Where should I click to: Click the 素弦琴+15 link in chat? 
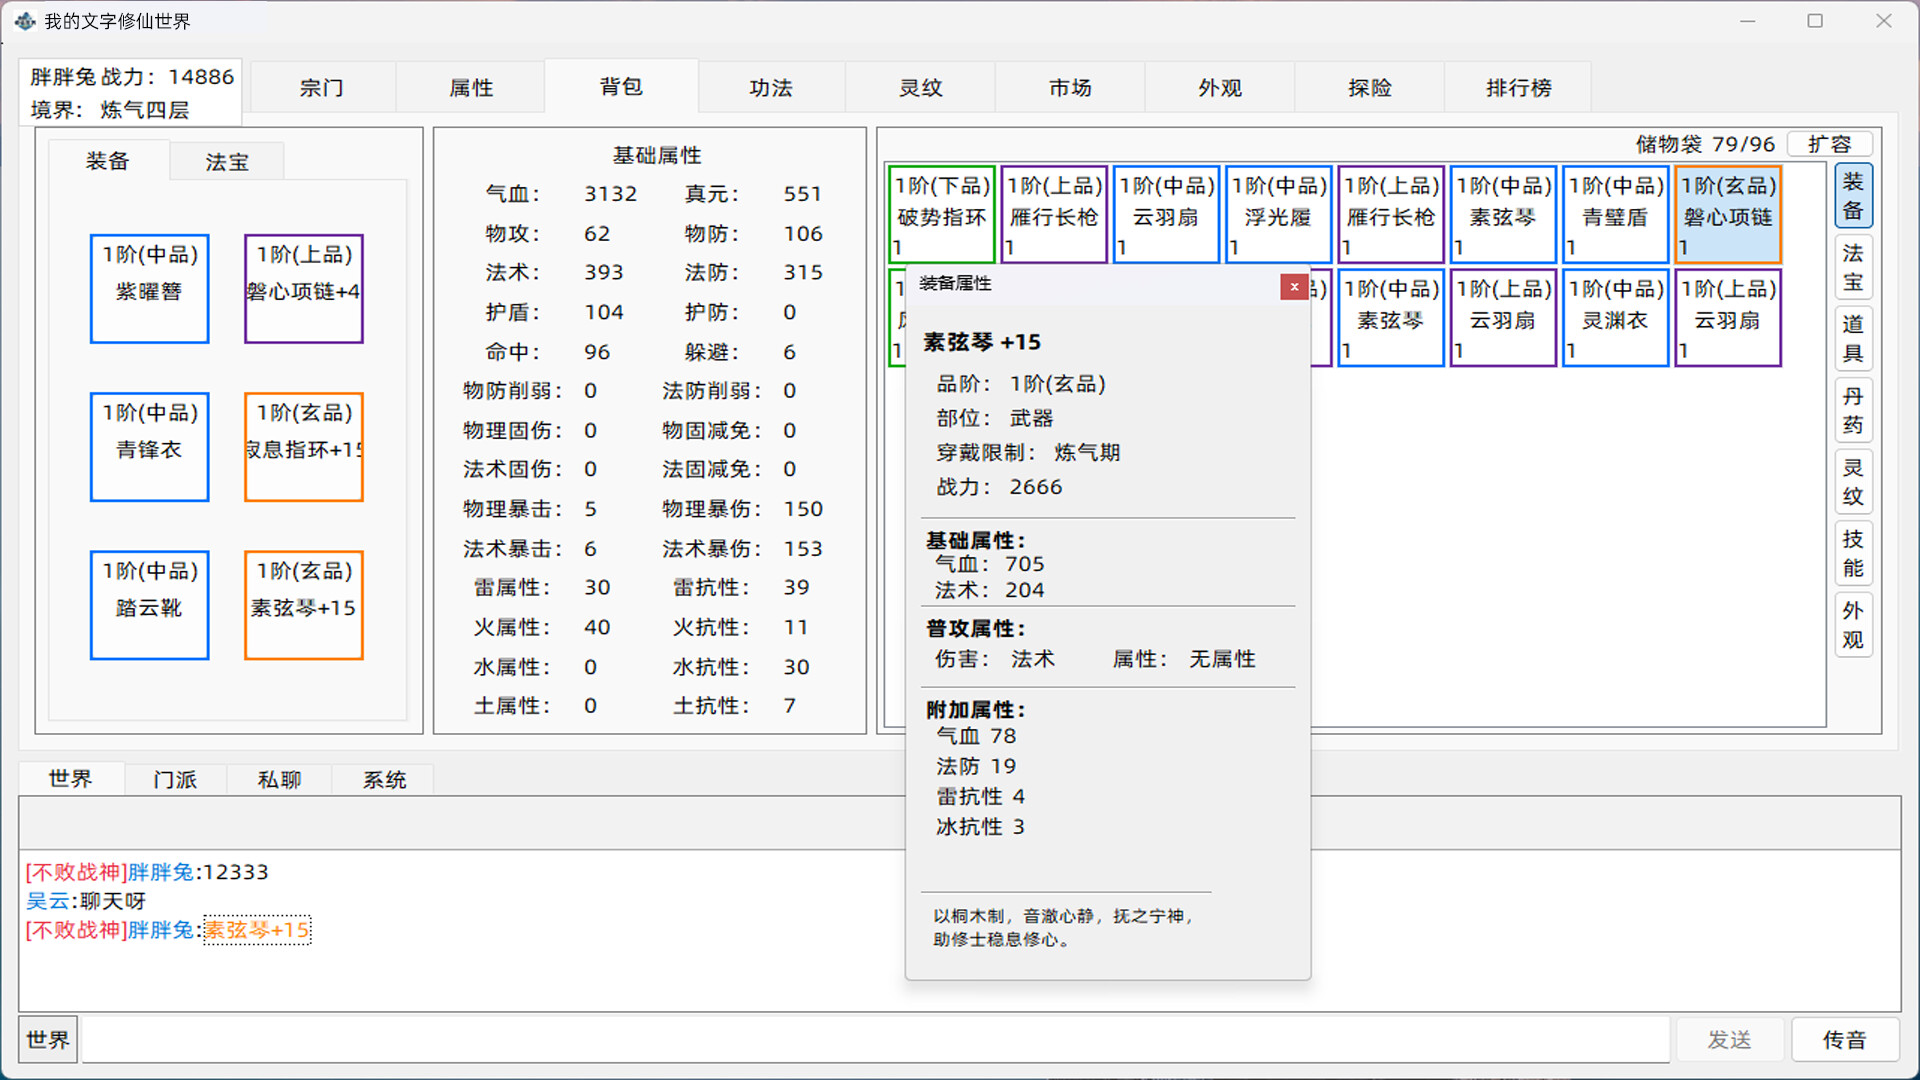coord(256,930)
